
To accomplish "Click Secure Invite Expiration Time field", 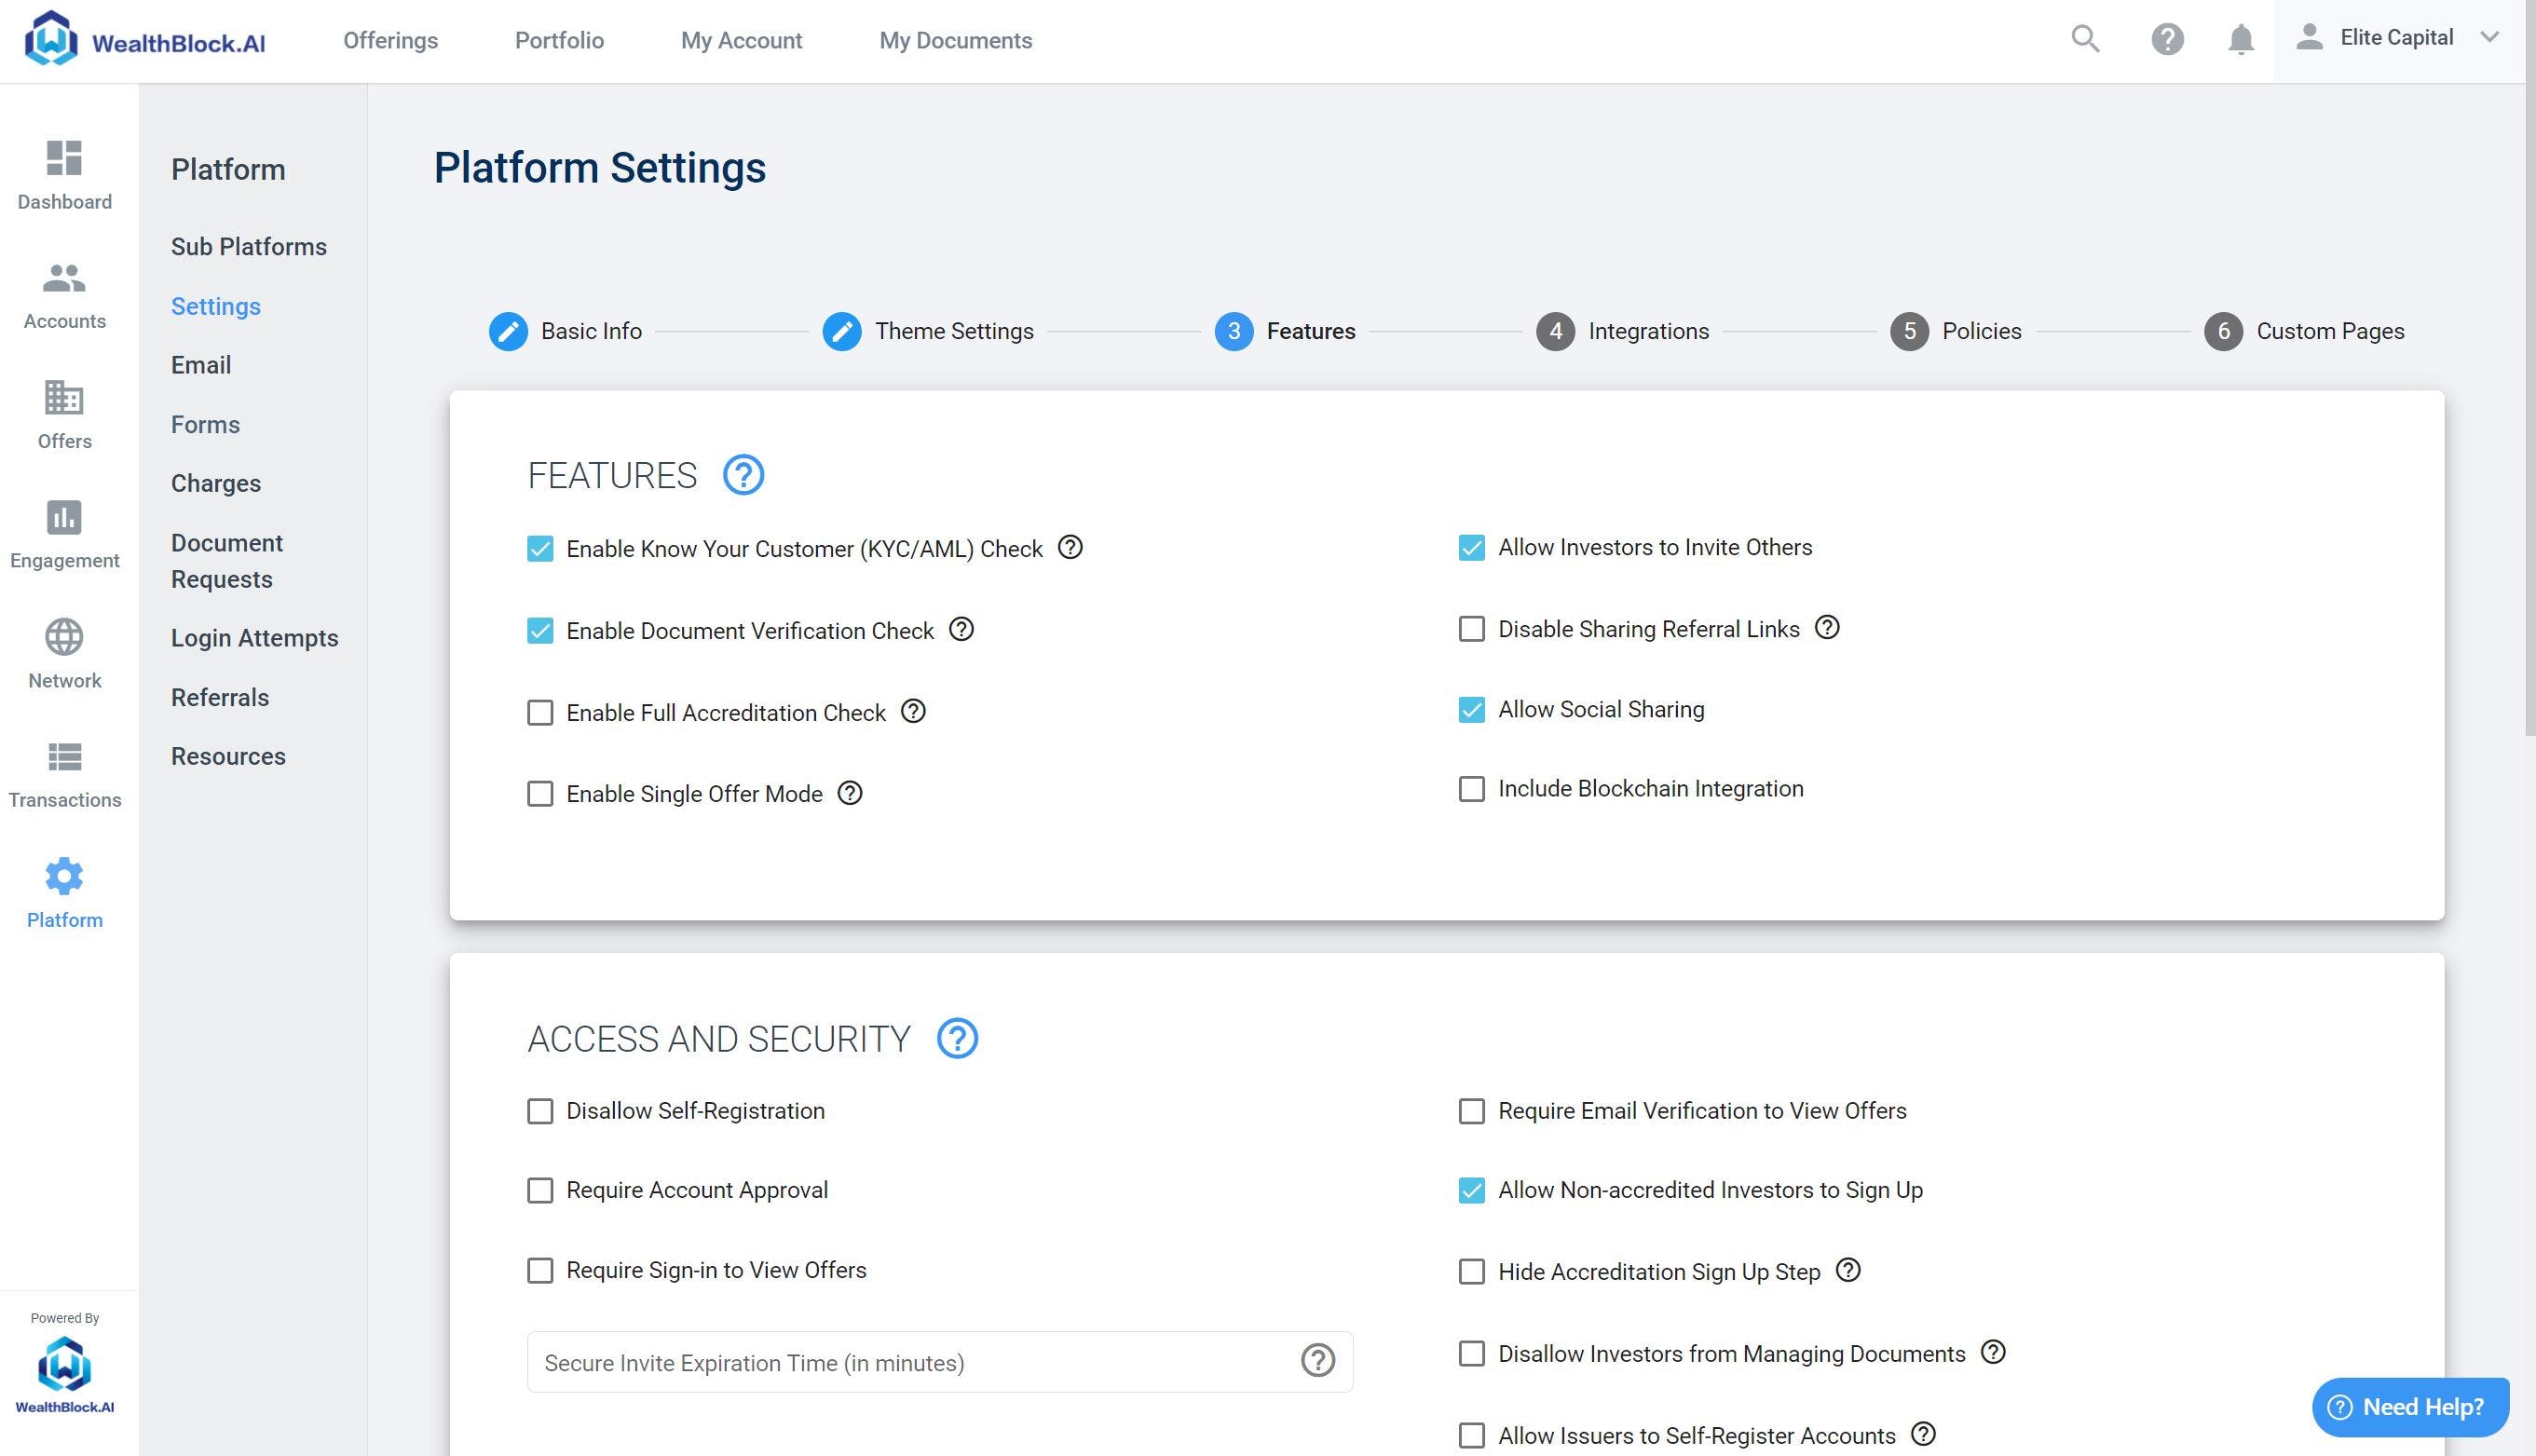I will click(x=910, y=1362).
